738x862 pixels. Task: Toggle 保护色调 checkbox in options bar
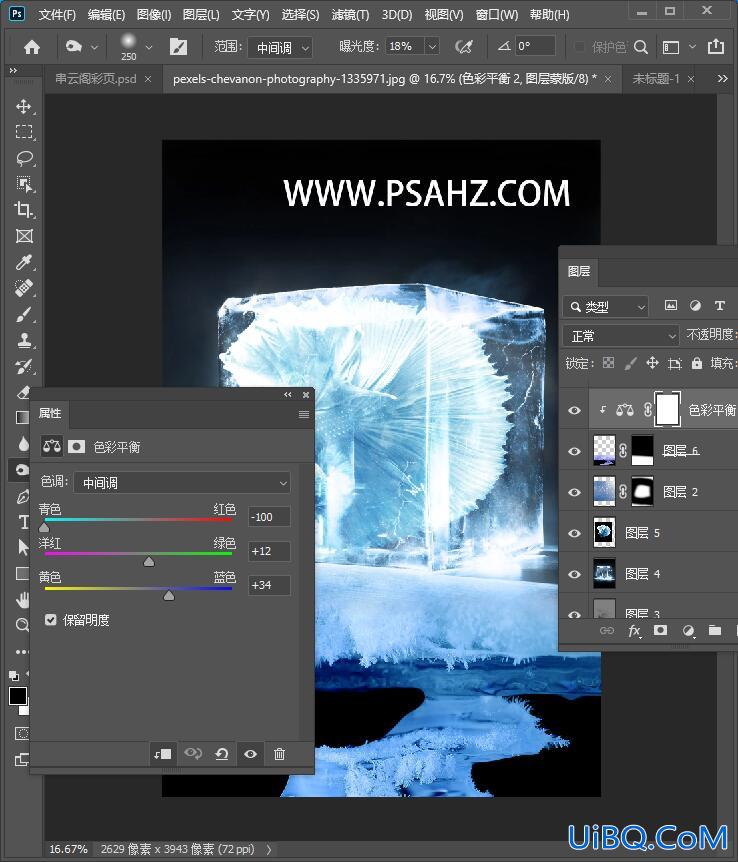tap(579, 47)
